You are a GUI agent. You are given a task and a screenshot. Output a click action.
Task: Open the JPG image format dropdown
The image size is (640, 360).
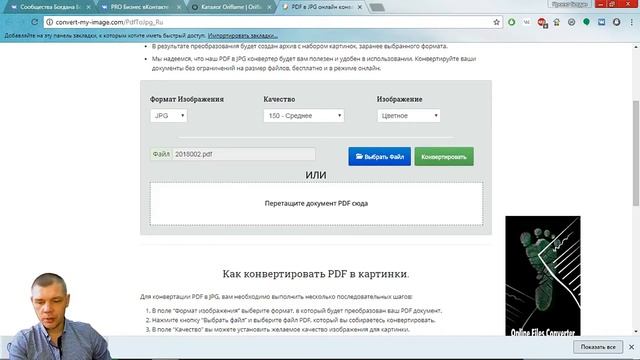pos(169,116)
